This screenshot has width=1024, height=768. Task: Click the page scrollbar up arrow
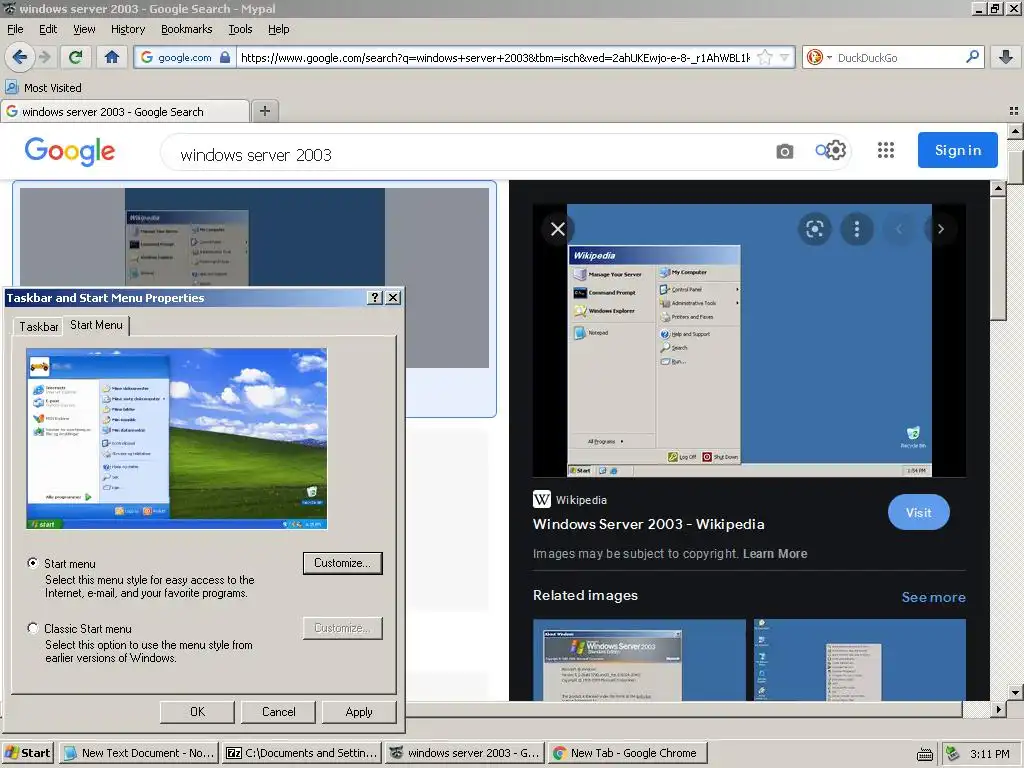pyautogui.click(x=1015, y=131)
